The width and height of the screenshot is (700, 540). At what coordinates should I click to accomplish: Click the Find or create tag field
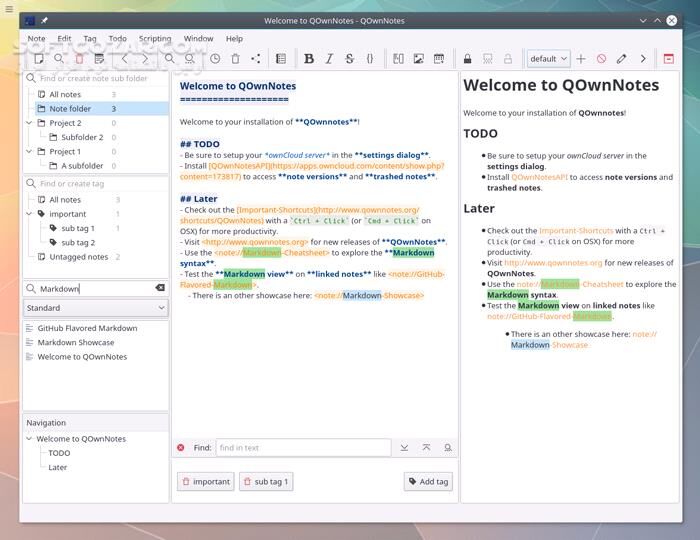pos(96,183)
